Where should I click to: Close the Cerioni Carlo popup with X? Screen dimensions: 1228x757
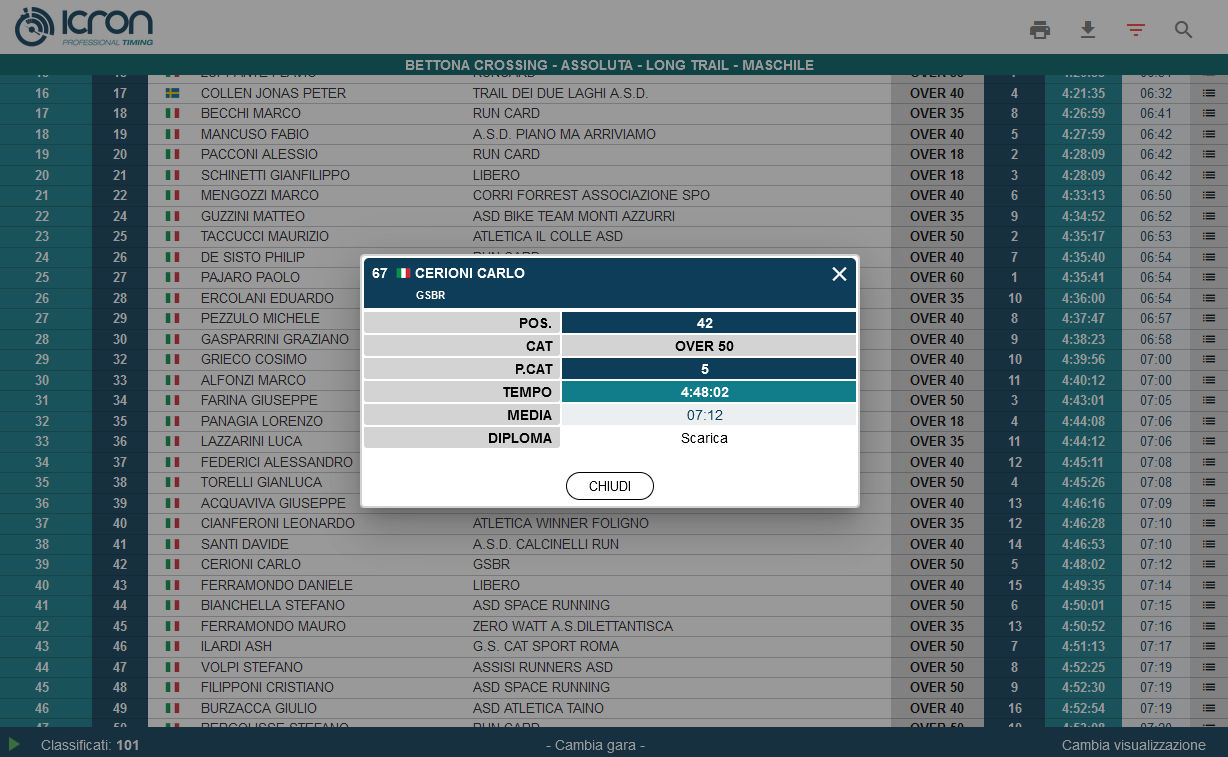[x=839, y=274]
